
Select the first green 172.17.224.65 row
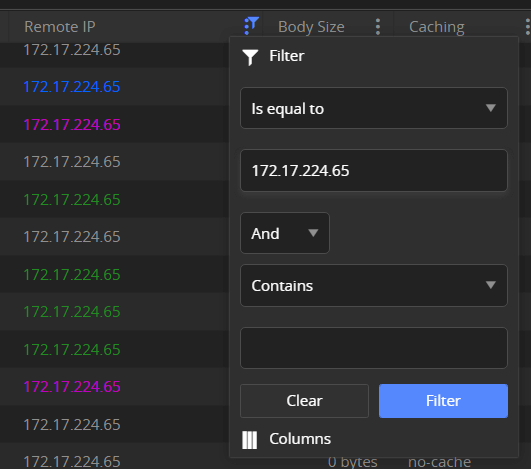pos(72,200)
